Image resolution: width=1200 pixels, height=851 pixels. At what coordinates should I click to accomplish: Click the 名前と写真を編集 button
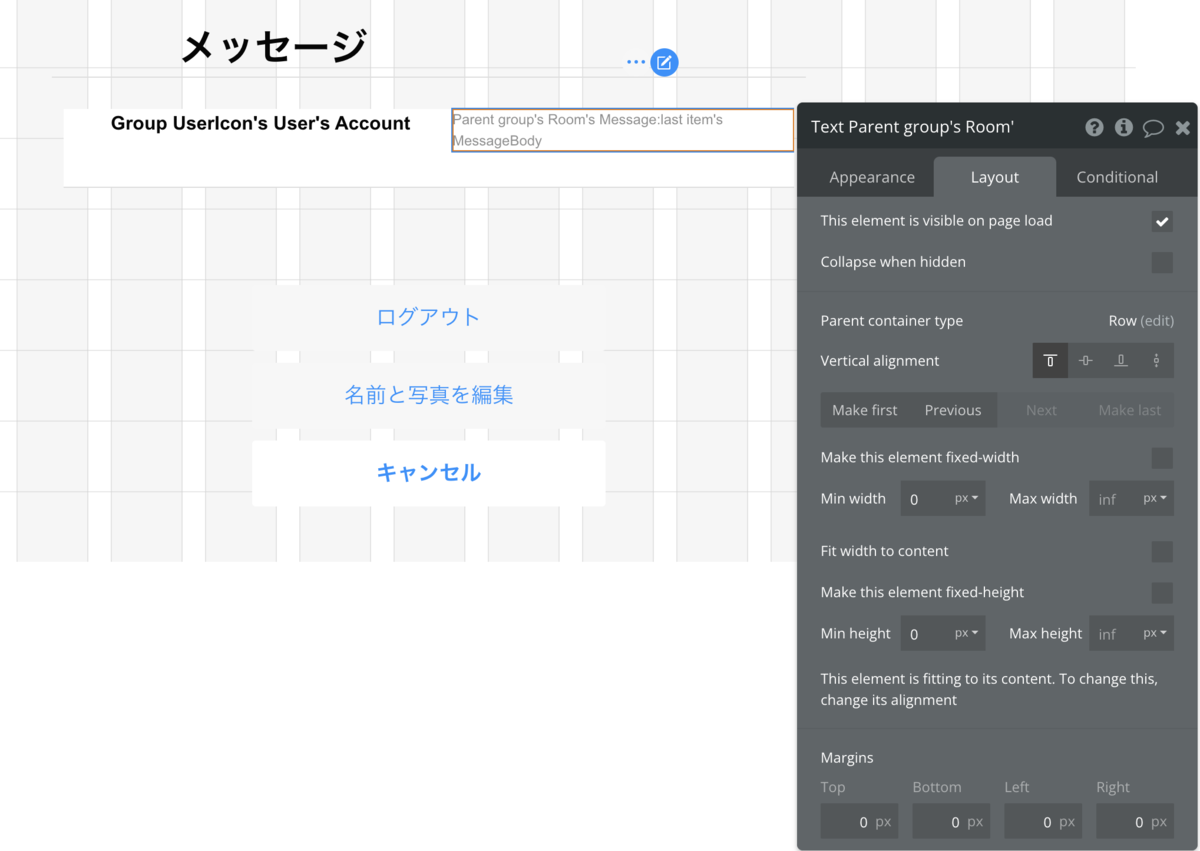(x=429, y=395)
